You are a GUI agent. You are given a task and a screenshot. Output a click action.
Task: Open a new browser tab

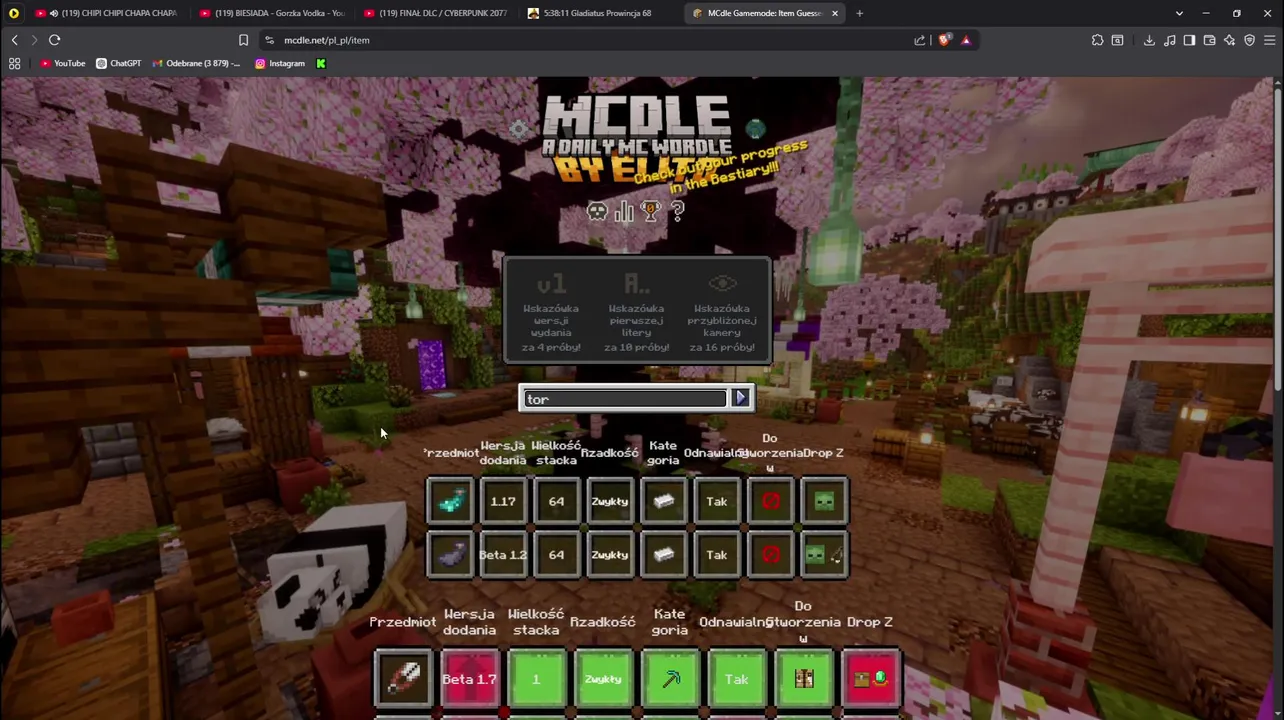point(859,13)
